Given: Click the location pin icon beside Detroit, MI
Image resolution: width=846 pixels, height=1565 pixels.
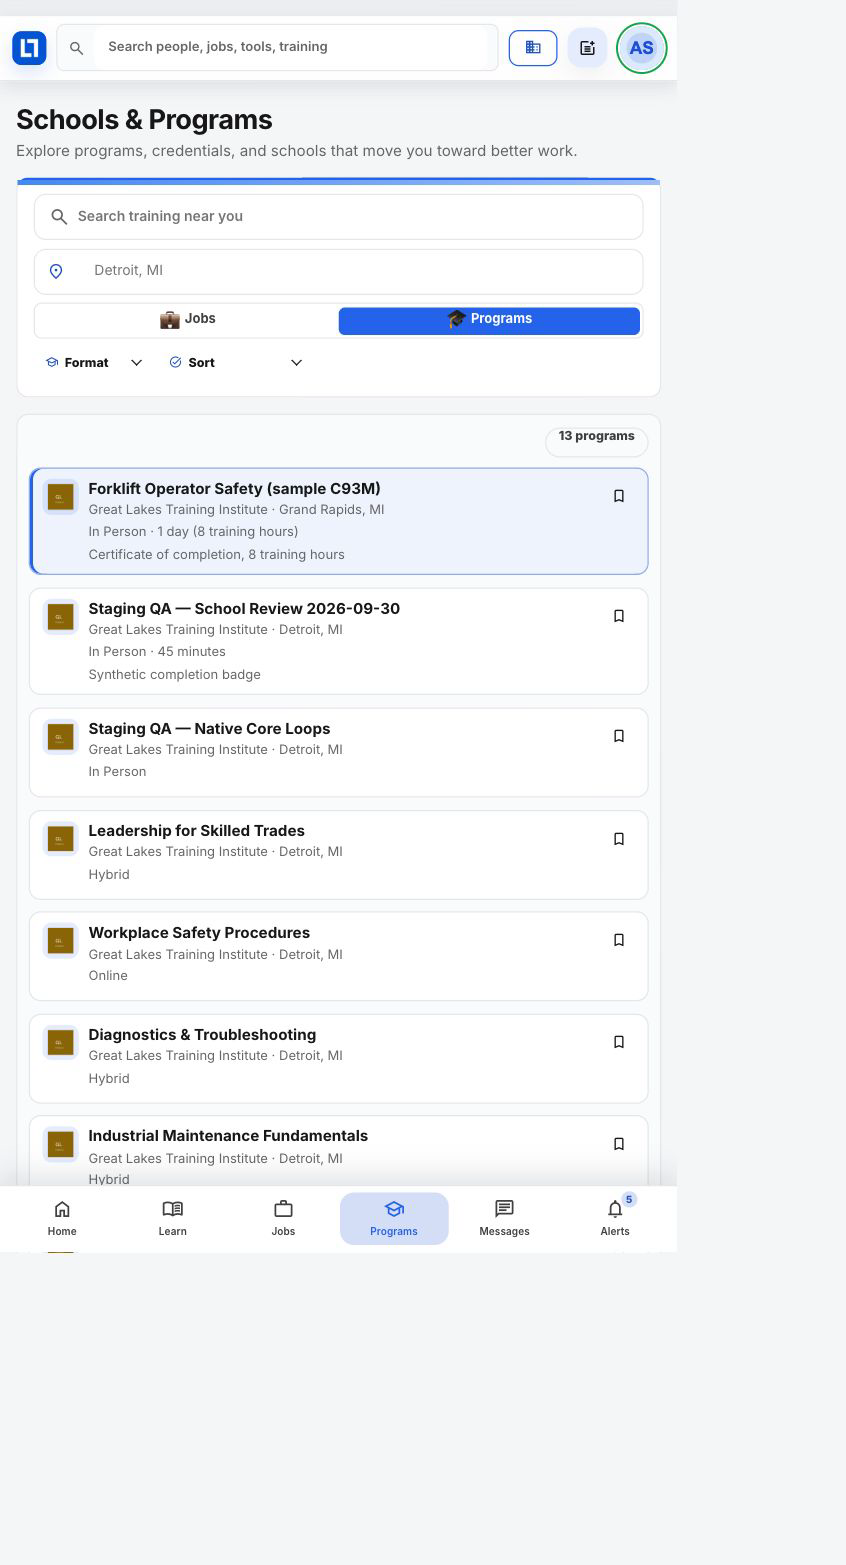Looking at the screenshot, I should click(56, 271).
